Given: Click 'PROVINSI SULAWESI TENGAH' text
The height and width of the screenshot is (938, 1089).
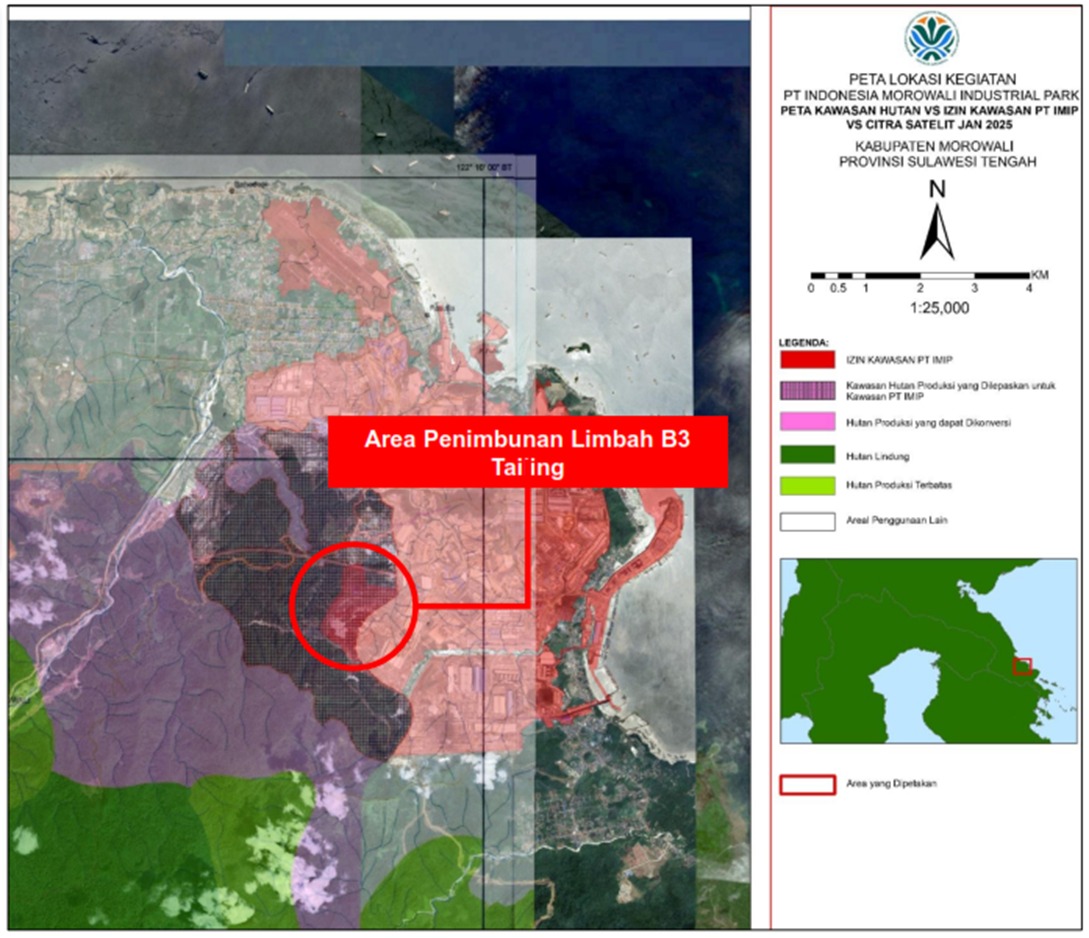Looking at the screenshot, I should pos(937,162).
